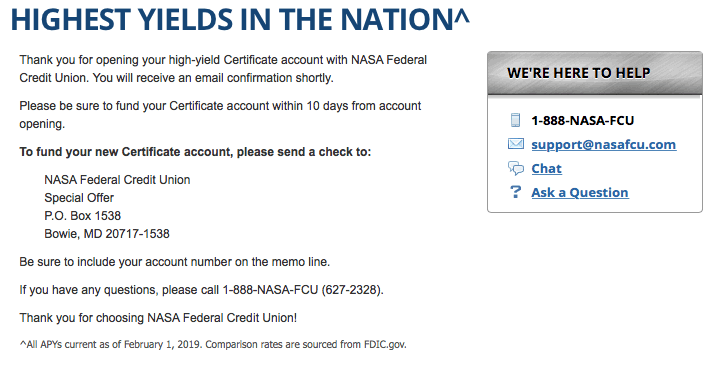Click the Special Offer address line
Viewport: 711px width, 365px height.
[x=79, y=198]
